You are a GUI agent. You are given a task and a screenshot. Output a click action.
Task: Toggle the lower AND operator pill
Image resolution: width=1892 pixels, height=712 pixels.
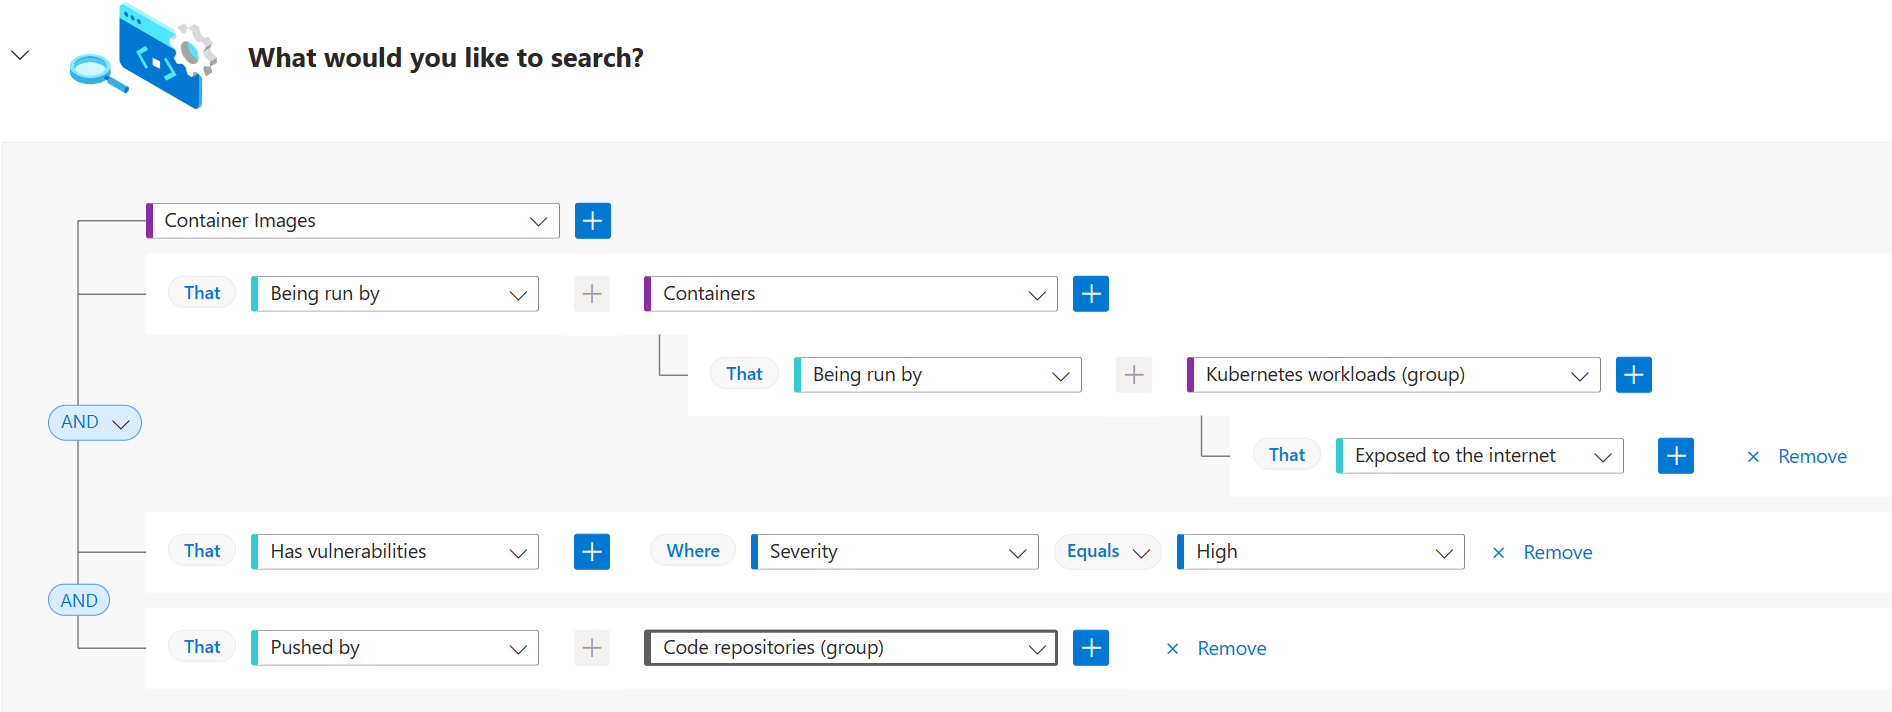tap(79, 601)
